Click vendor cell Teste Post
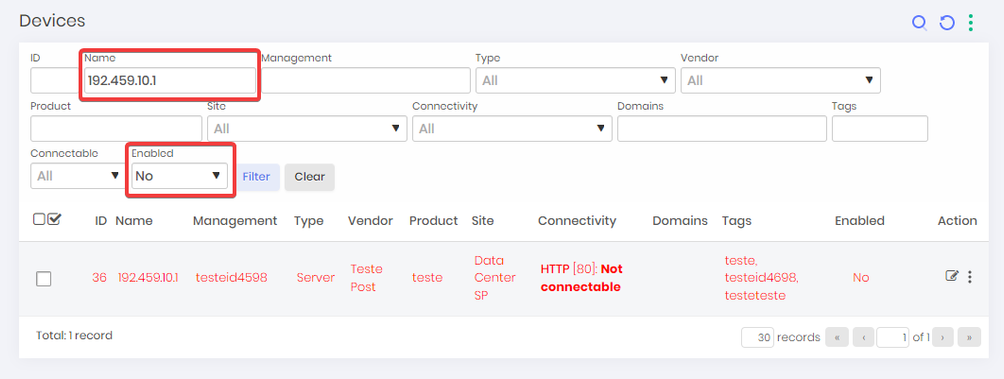1004x379 pixels. pyautogui.click(x=366, y=278)
